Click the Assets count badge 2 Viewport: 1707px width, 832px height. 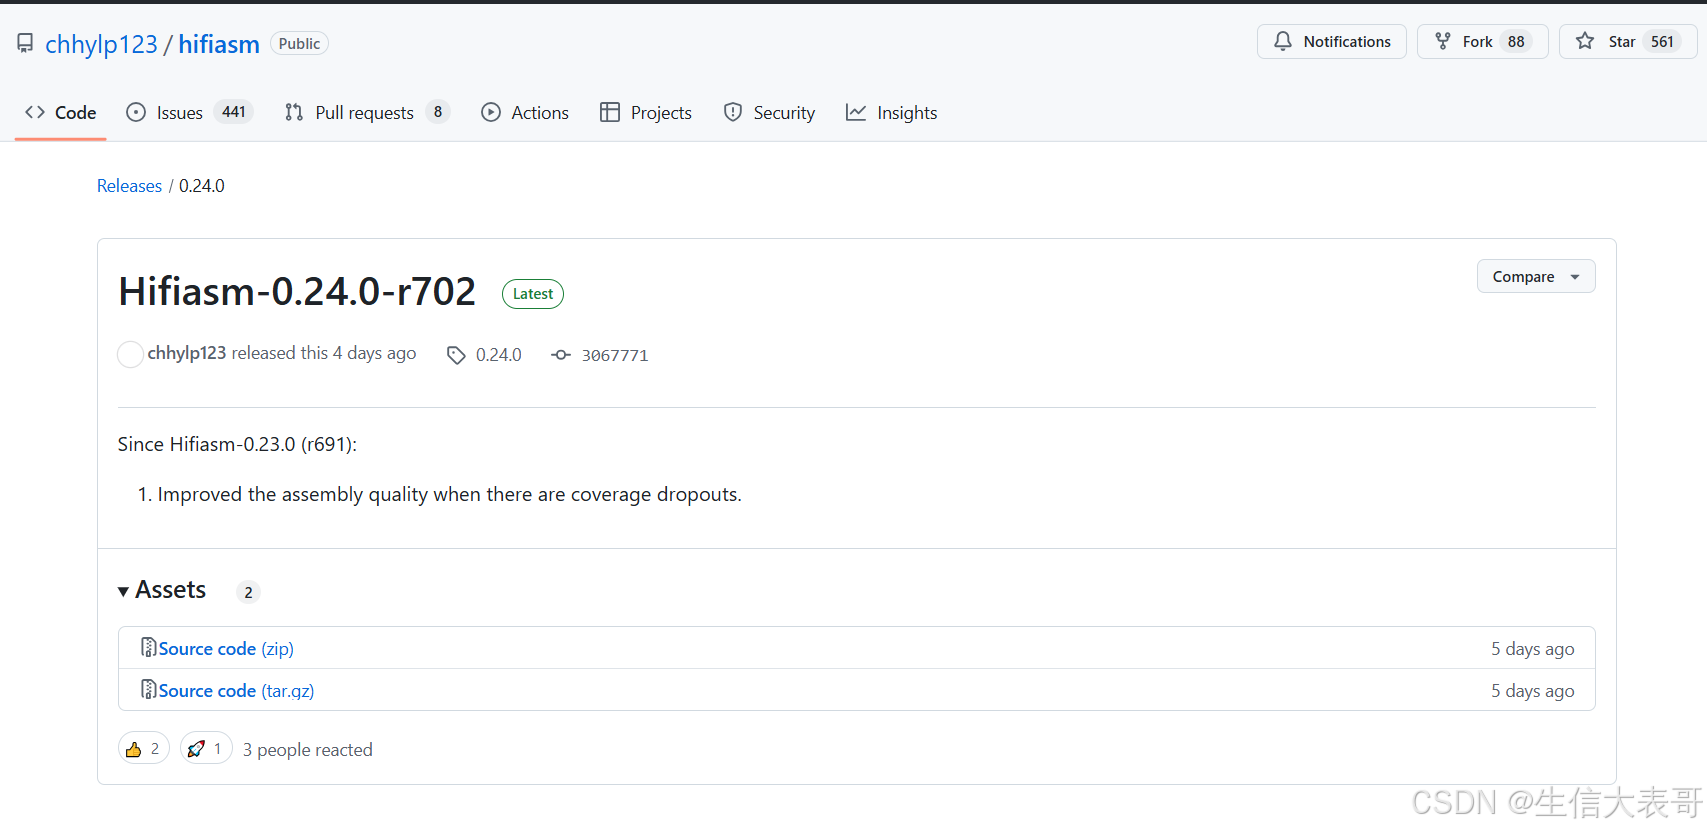tap(248, 592)
